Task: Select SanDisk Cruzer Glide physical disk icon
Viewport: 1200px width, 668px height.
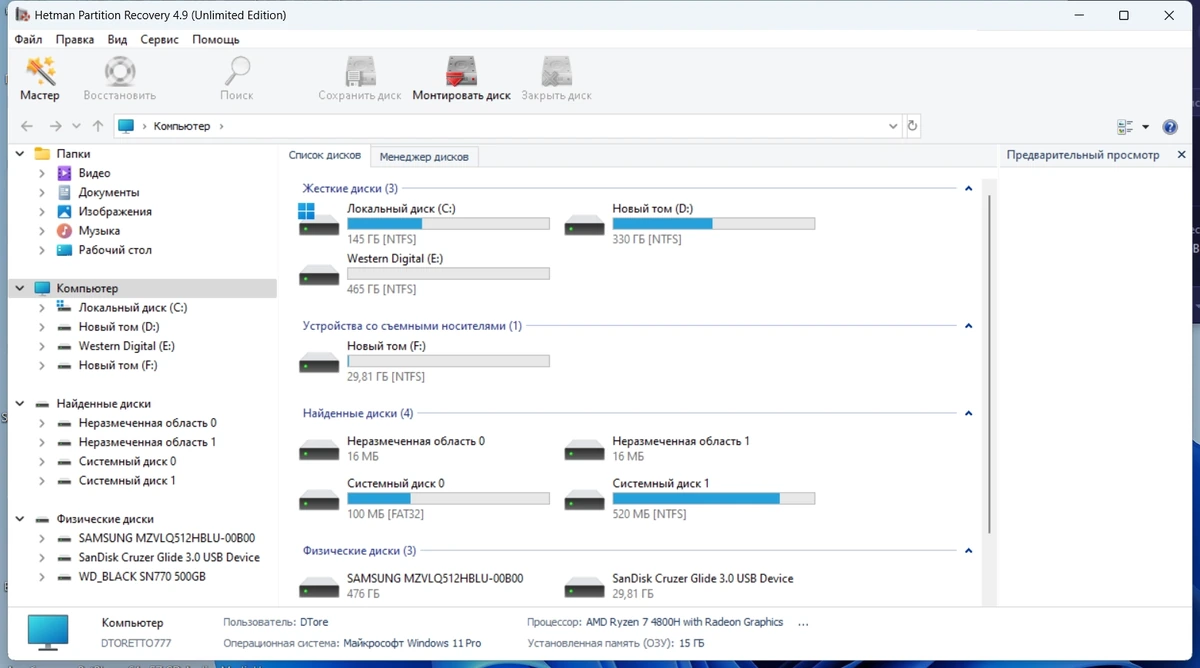Action: (x=585, y=586)
